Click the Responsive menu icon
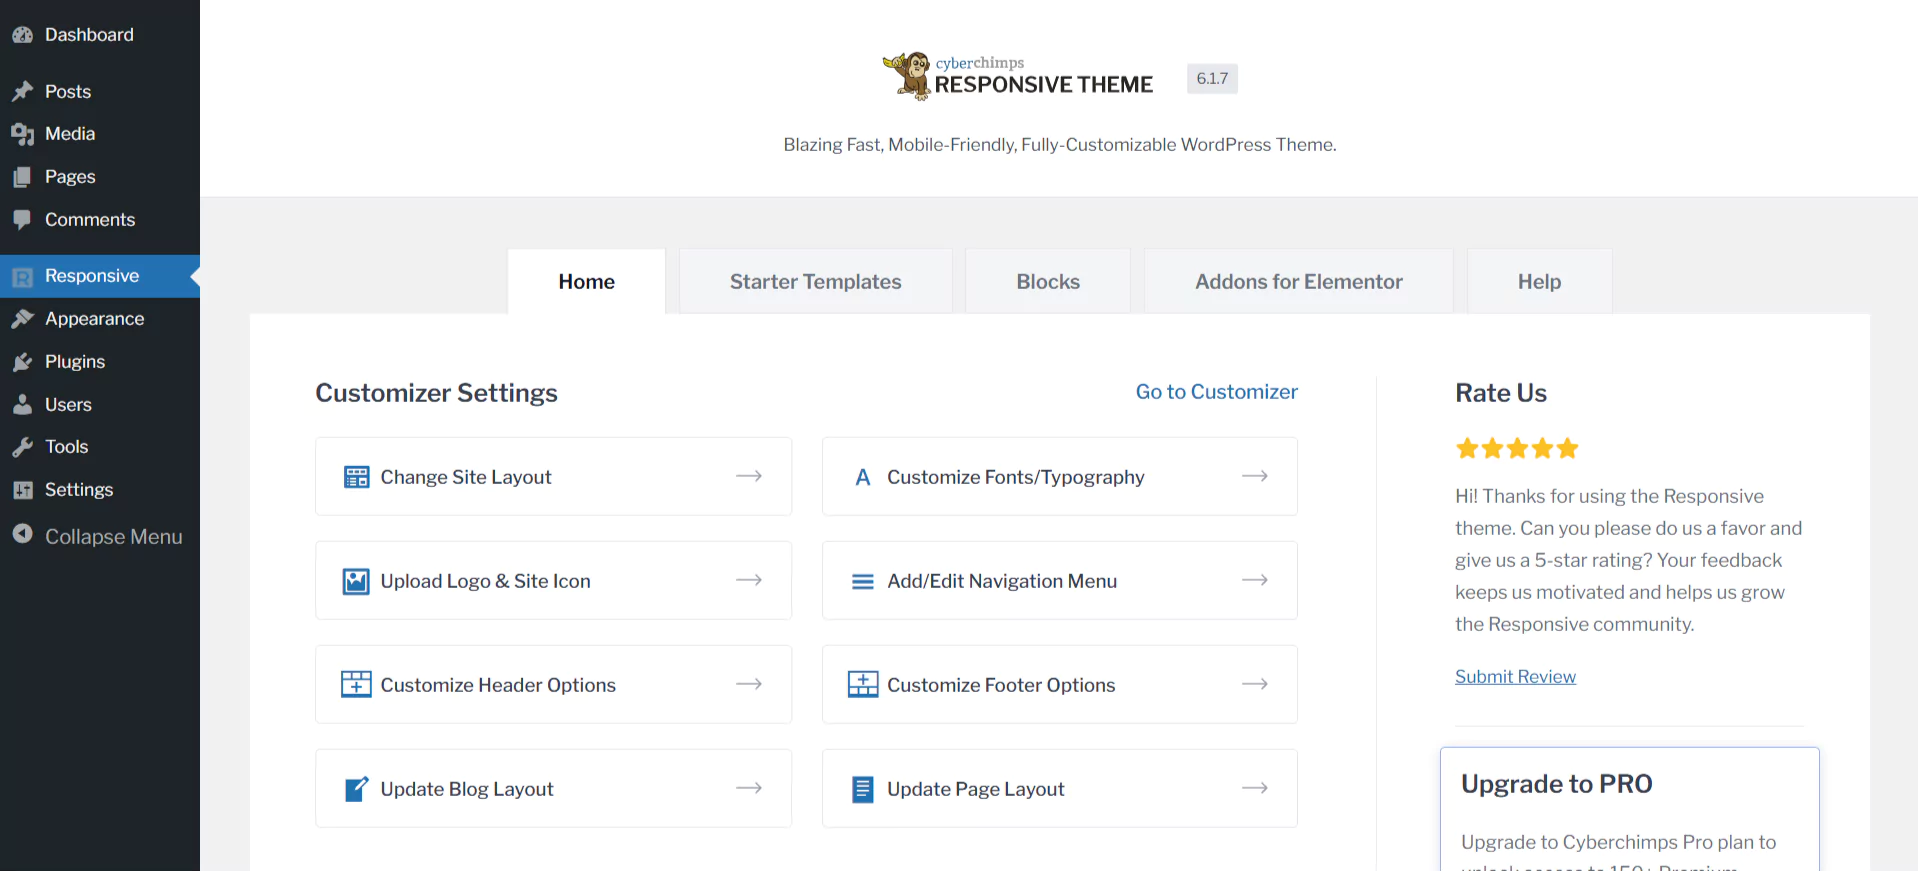The width and height of the screenshot is (1918, 875). pyautogui.click(x=23, y=277)
